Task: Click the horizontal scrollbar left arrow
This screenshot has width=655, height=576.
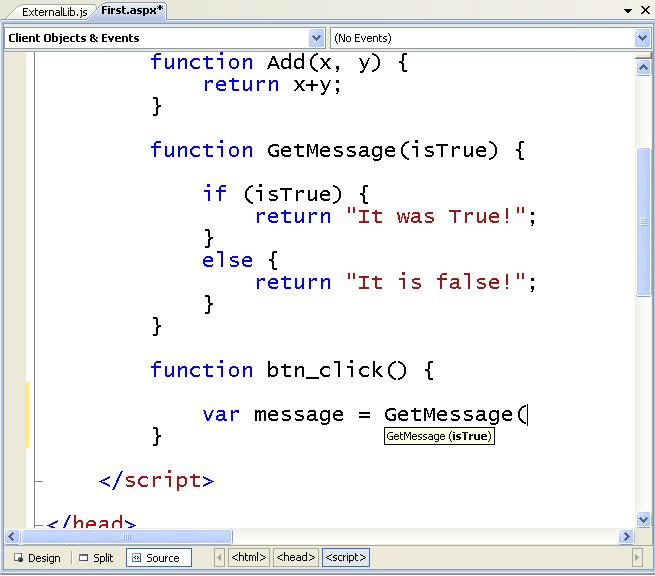Action: pyautogui.click(x=9, y=537)
